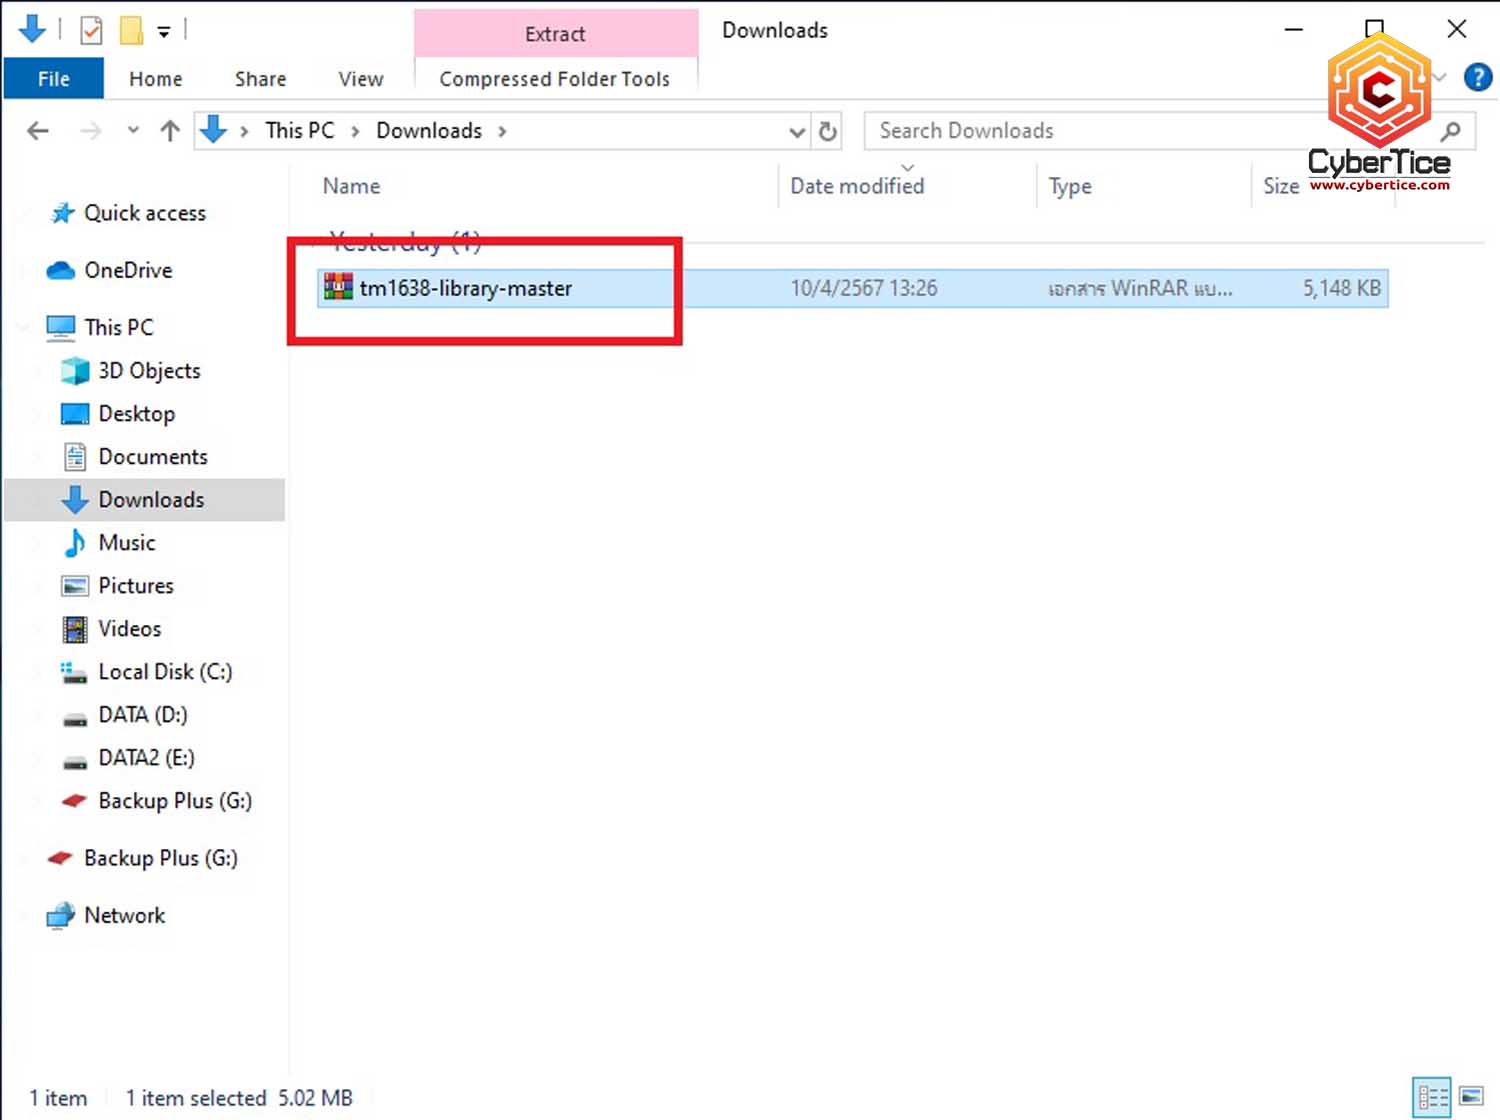Refresh the Downloads folder view
This screenshot has width=1500, height=1120.
[828, 131]
